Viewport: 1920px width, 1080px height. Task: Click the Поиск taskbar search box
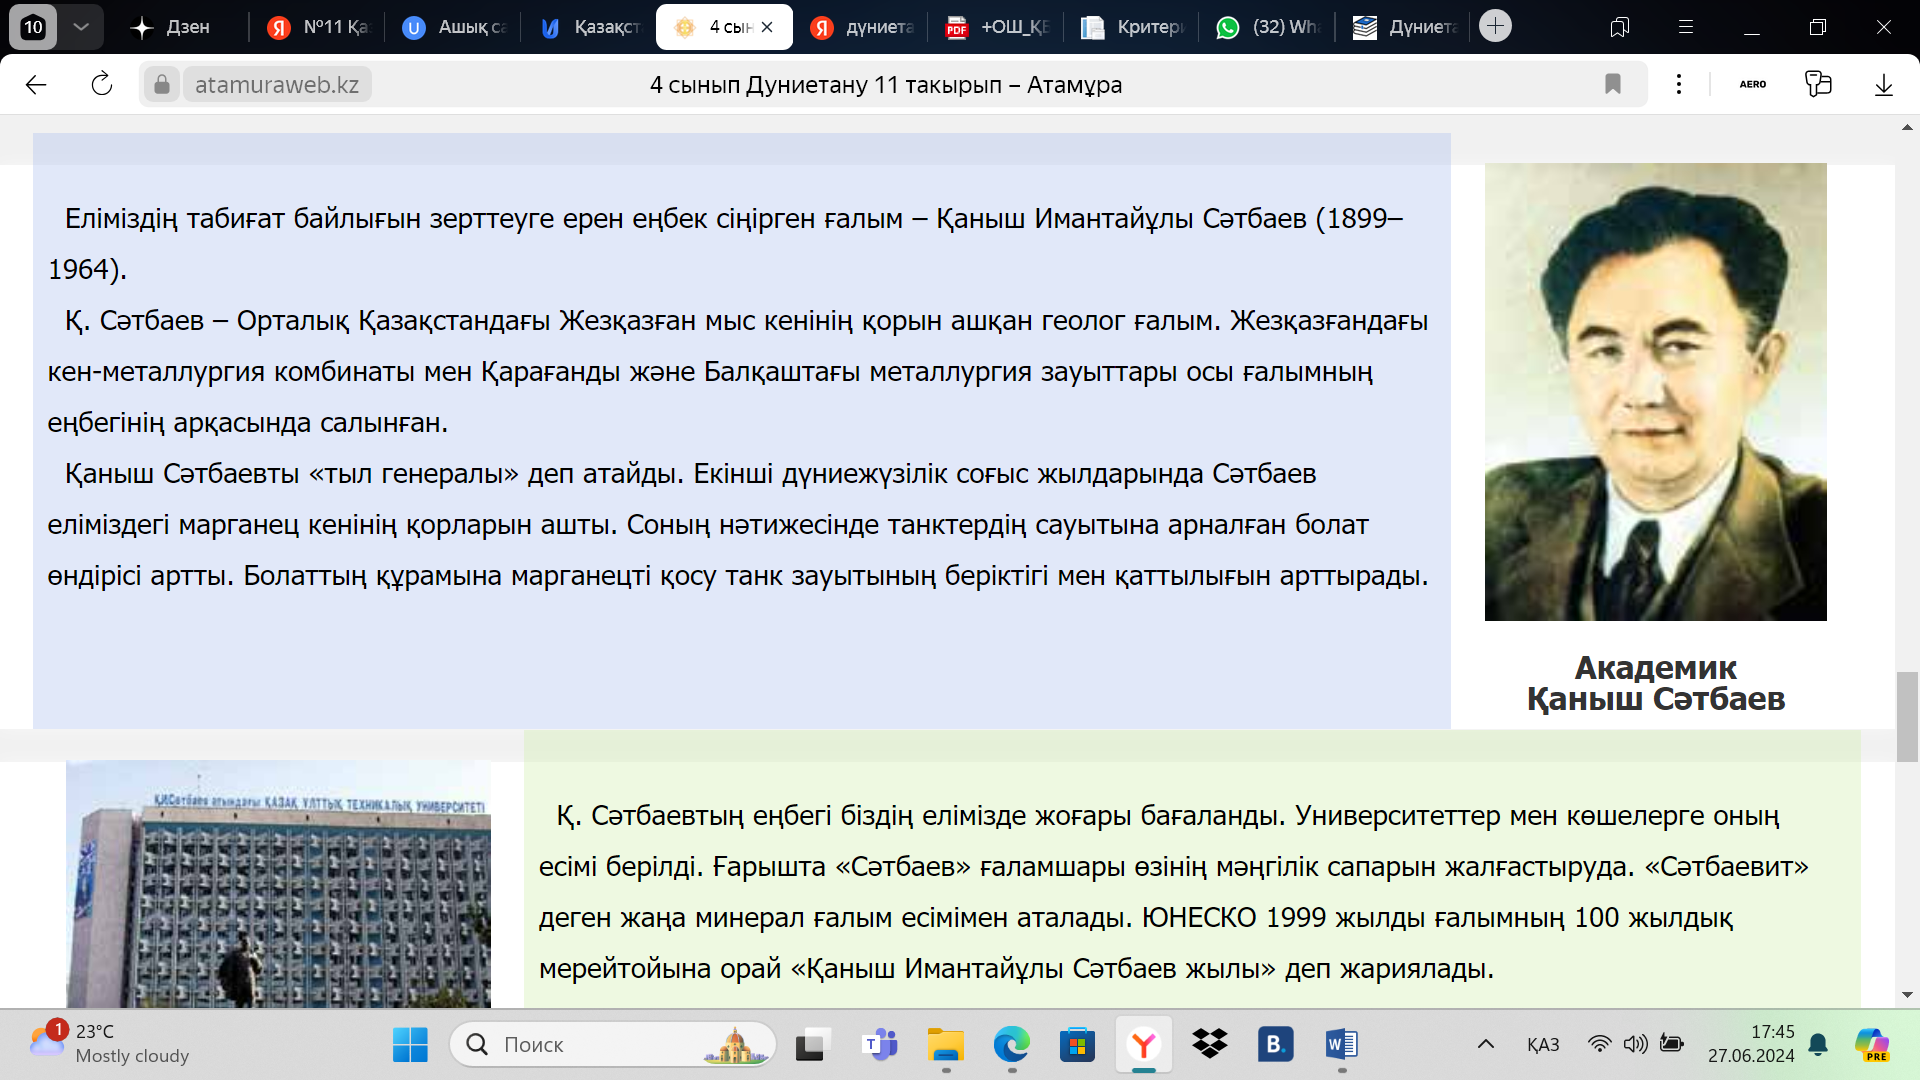point(612,1044)
